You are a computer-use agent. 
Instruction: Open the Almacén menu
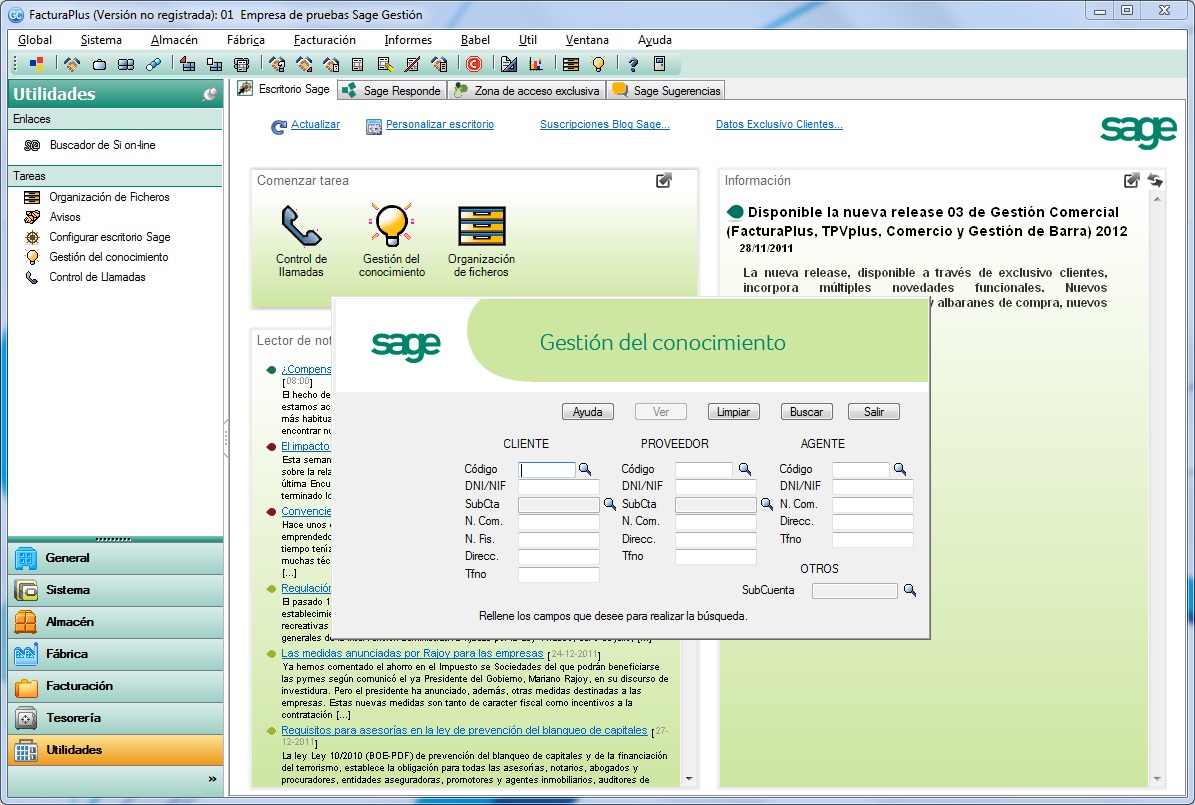(174, 40)
